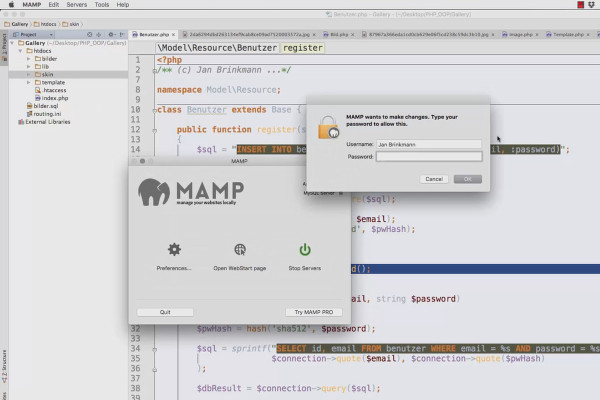Open the Help menu

[x=123, y=5]
